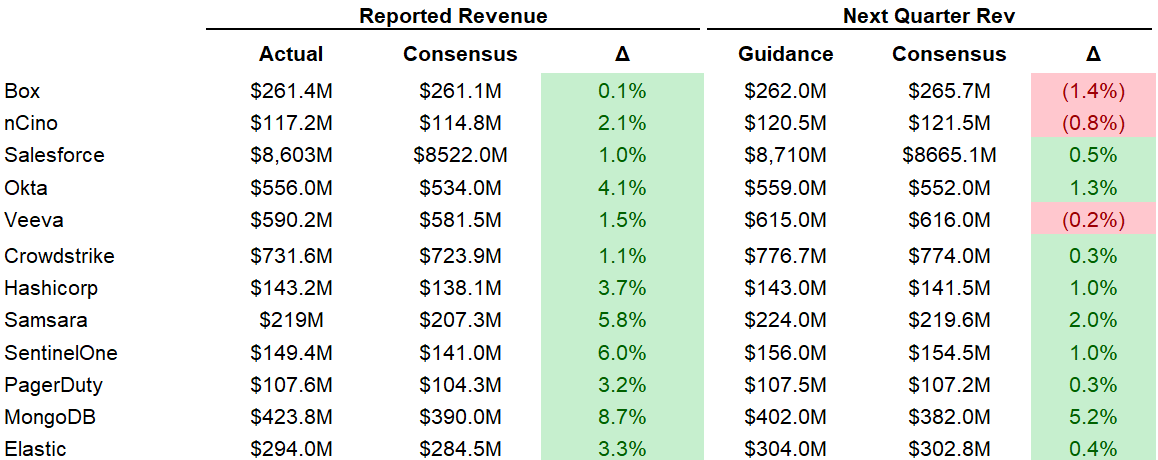Select the SentinelOne row label
Screen dimensions: 1158x460
pyautogui.click(x=61, y=353)
